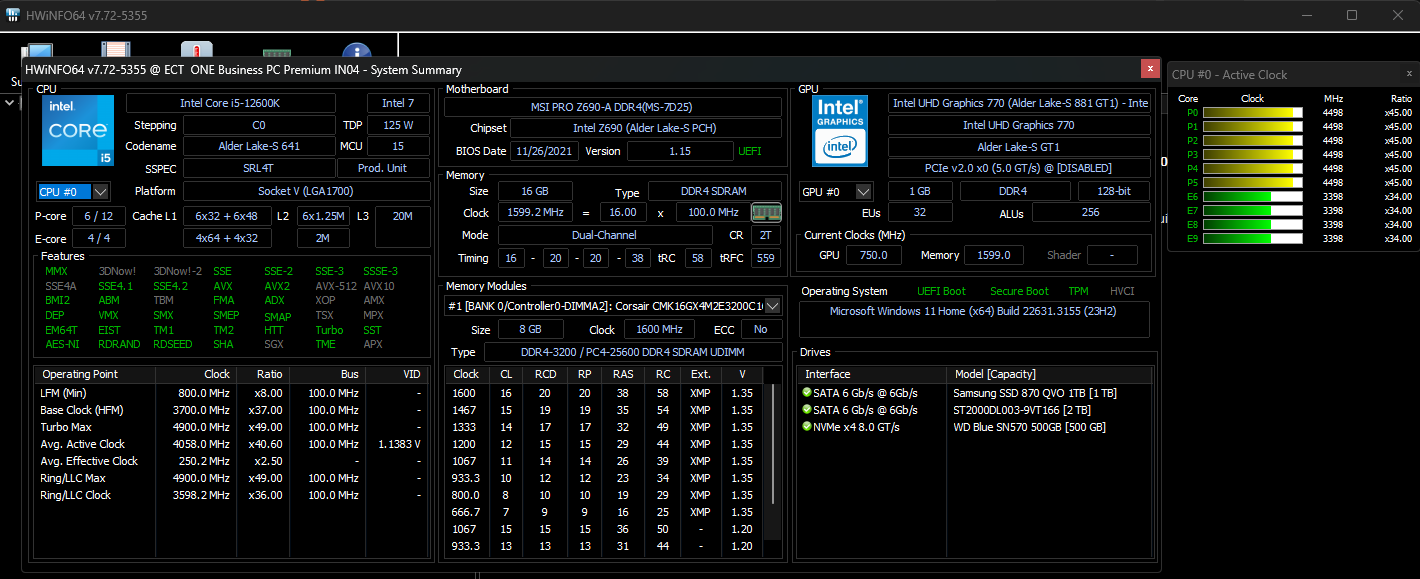Click the P0 core clock bar
The height and width of the screenshot is (579, 1420).
(x=1253, y=113)
